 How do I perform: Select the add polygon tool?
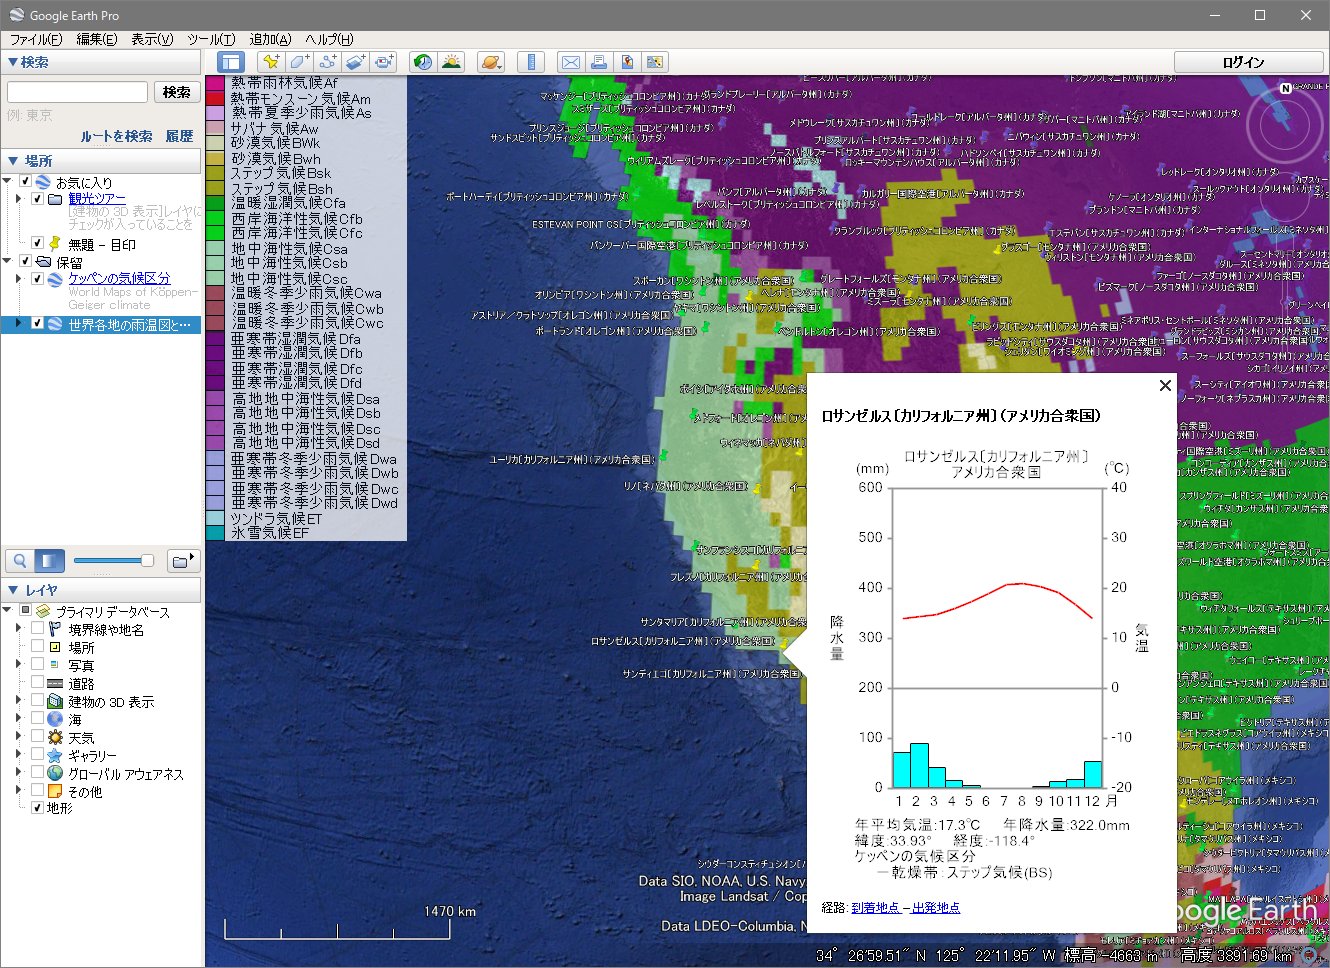(x=299, y=62)
